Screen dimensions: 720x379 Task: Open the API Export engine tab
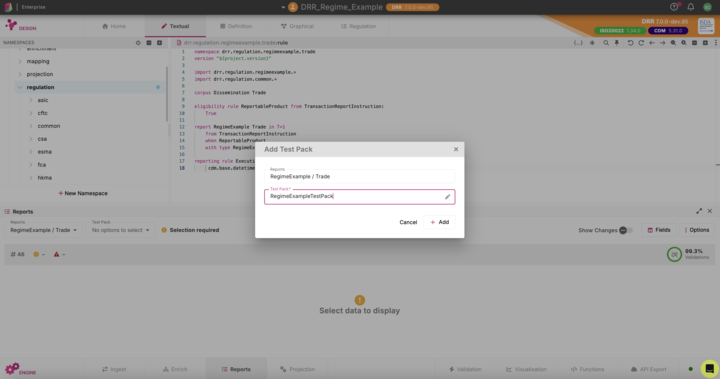[648, 369]
